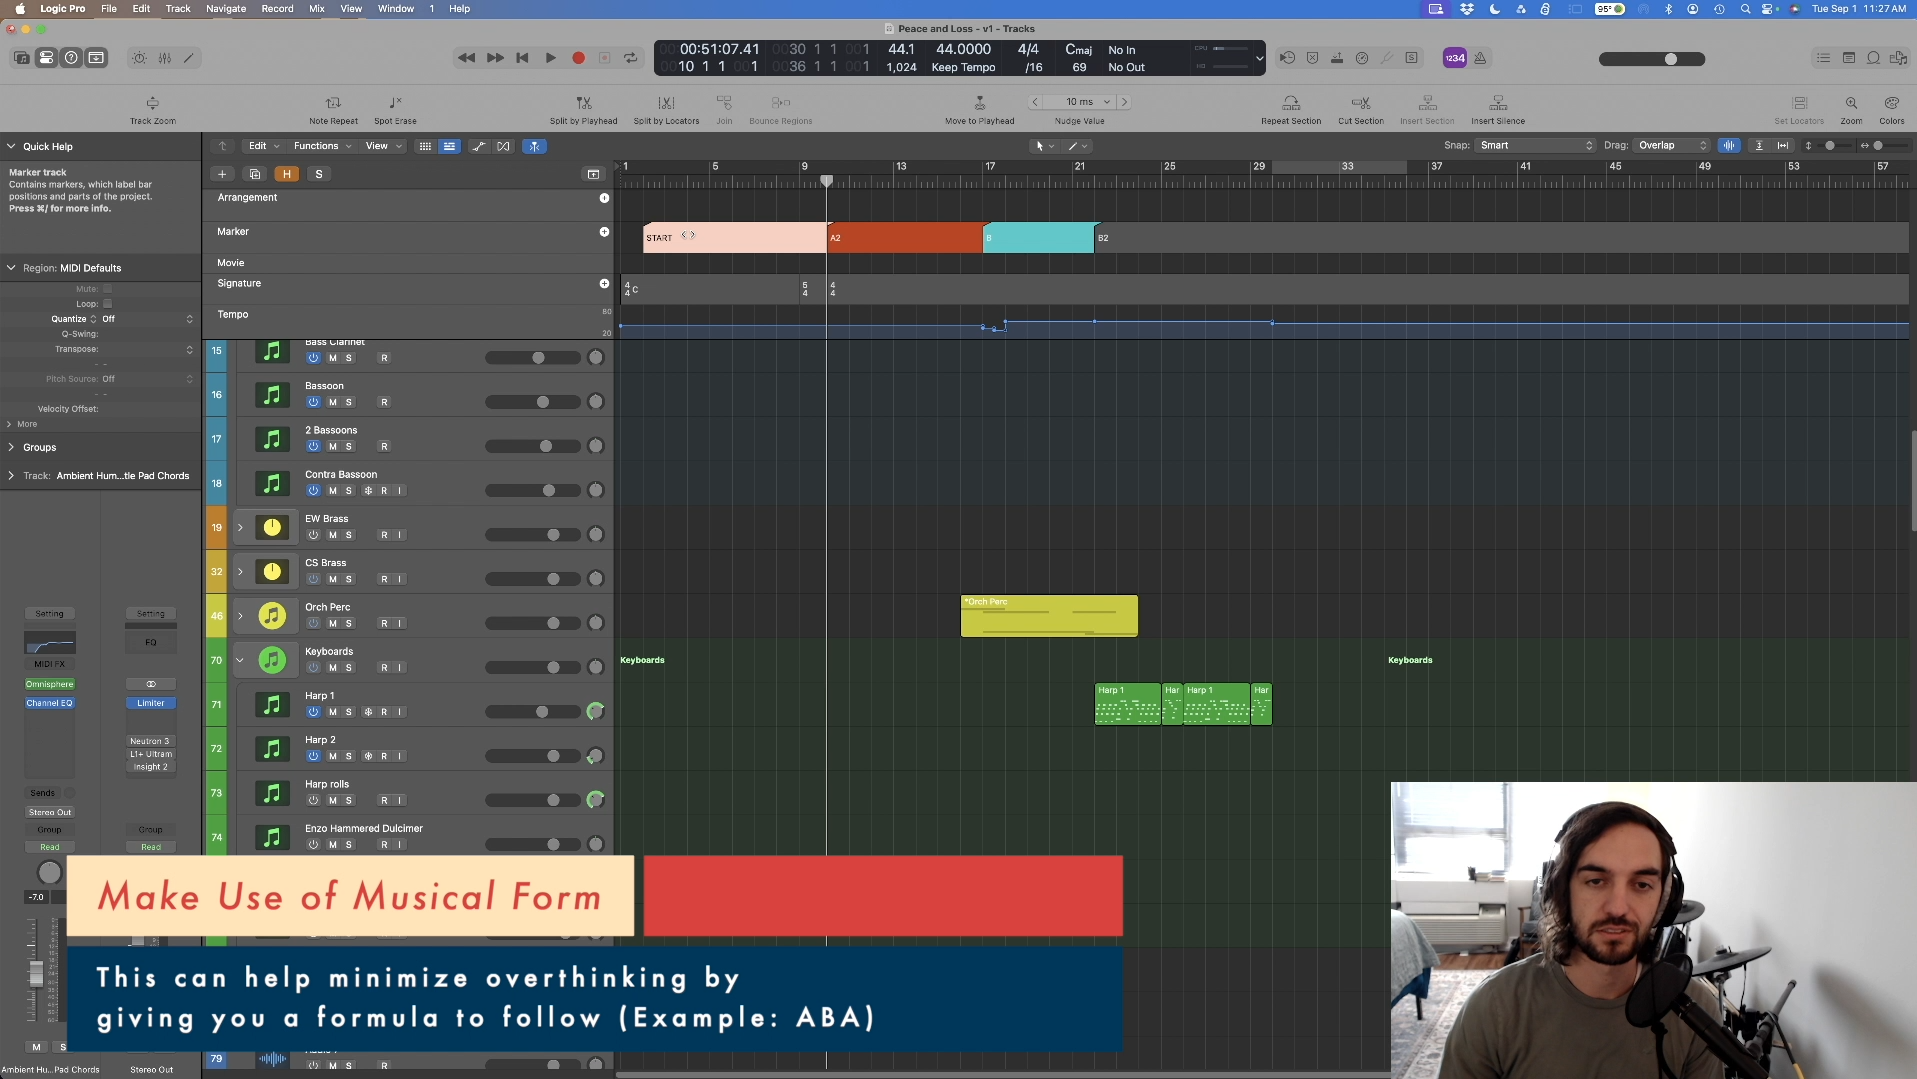Expand the EW Brass track stack
The height and width of the screenshot is (1079, 1917).
click(x=240, y=527)
